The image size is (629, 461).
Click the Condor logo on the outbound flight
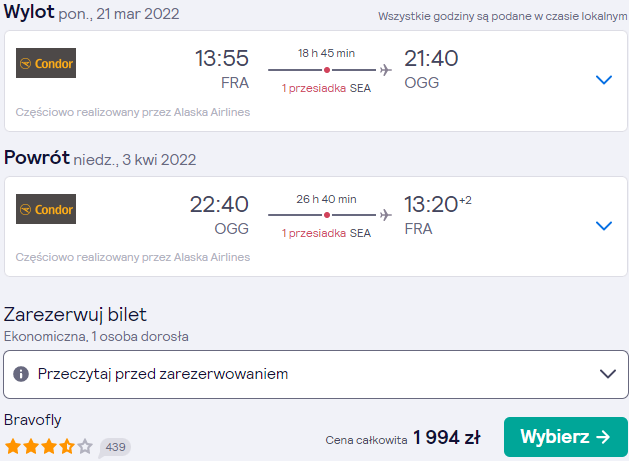point(46,63)
